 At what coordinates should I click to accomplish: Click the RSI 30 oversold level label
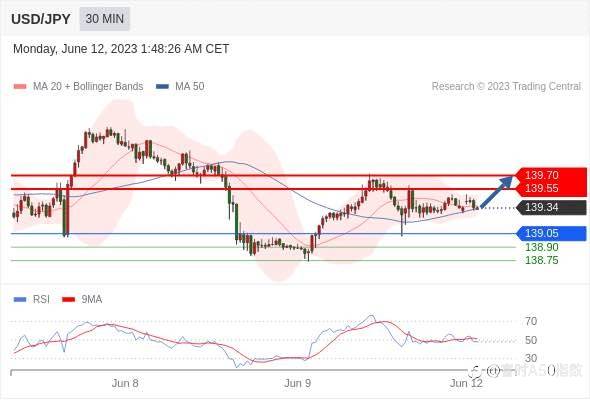click(x=531, y=358)
